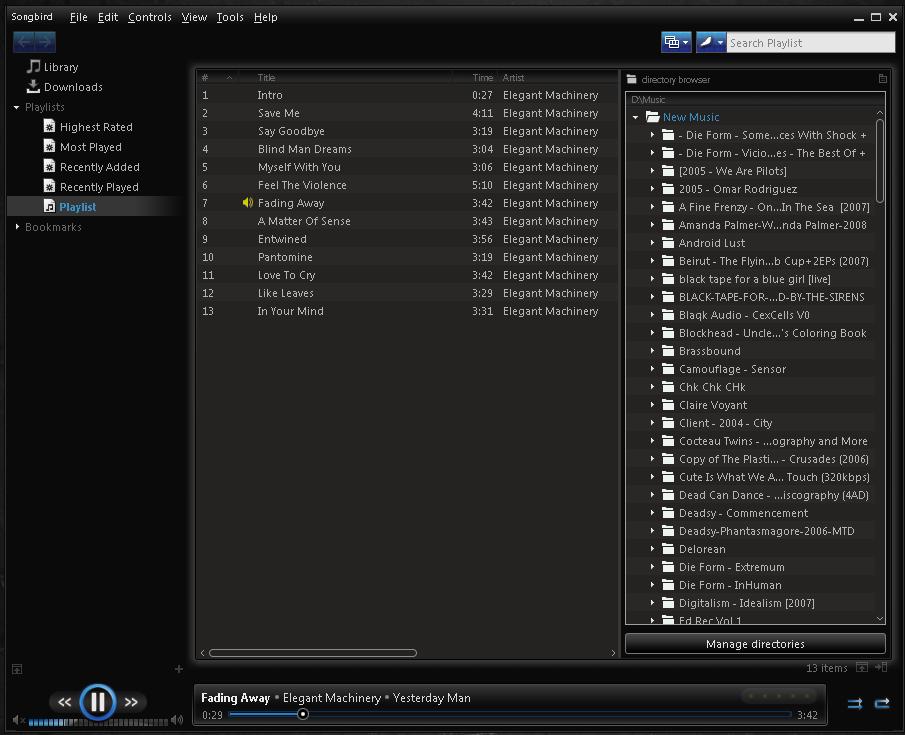The image size is (905, 735).
Task: Collapse the New Music folder tree
Action: point(635,117)
